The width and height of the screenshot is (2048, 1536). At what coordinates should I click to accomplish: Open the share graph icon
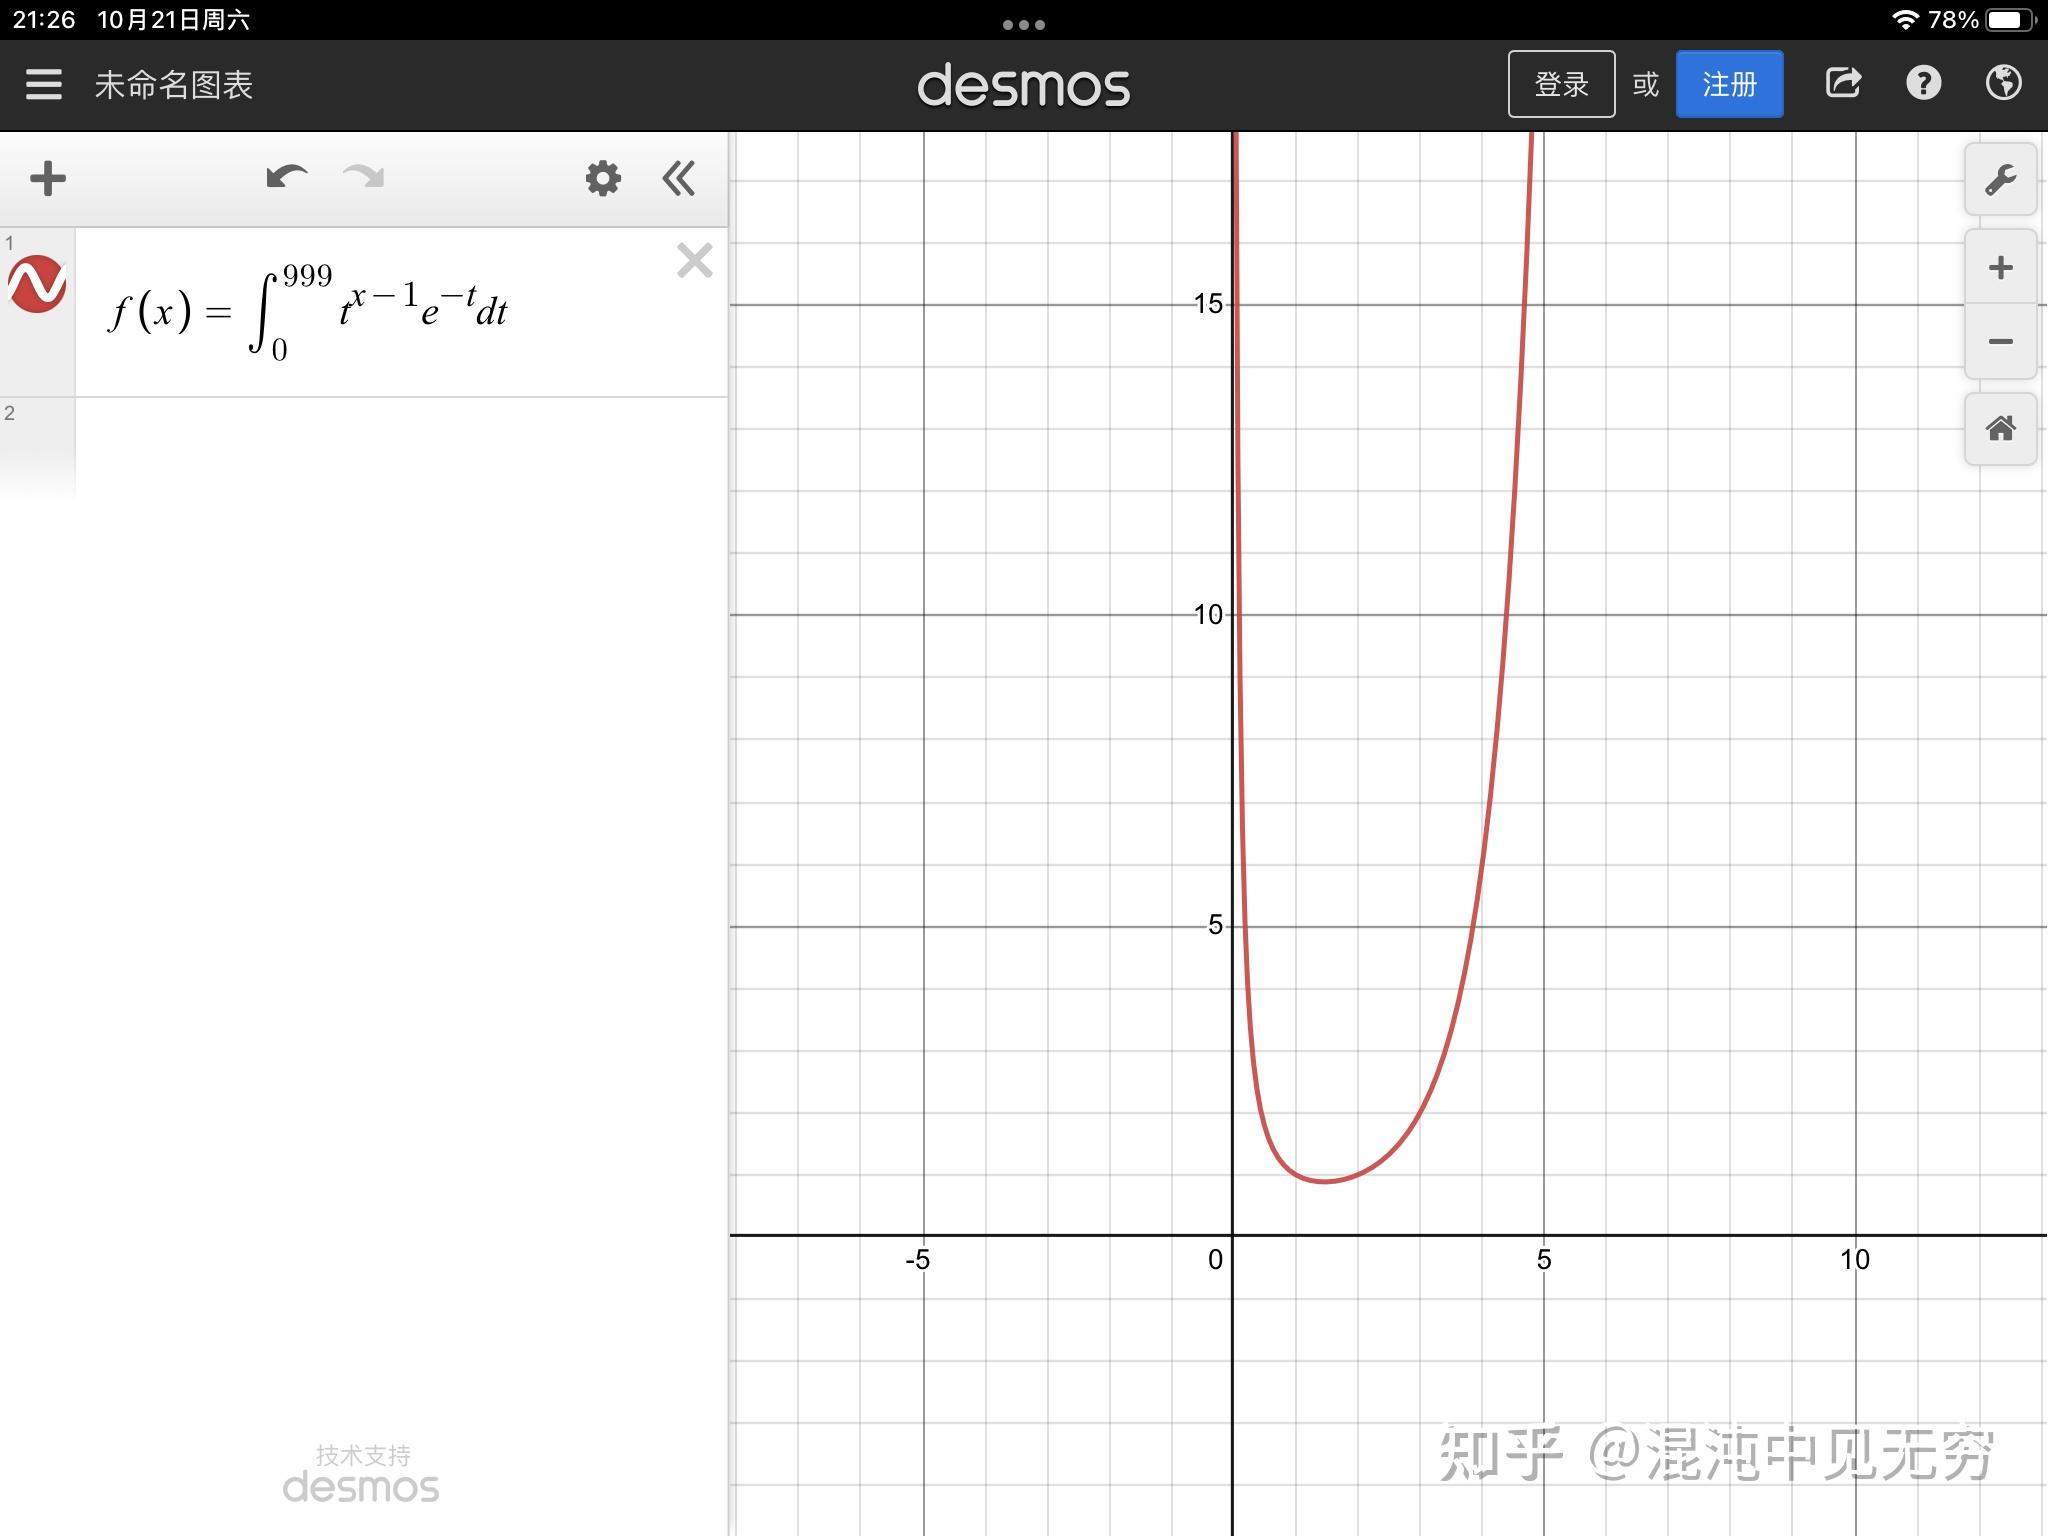pyautogui.click(x=1843, y=83)
